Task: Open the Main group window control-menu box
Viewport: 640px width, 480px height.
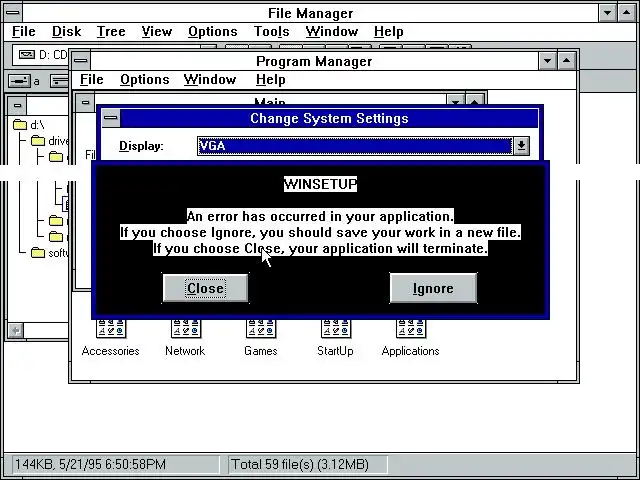Action: (85, 102)
